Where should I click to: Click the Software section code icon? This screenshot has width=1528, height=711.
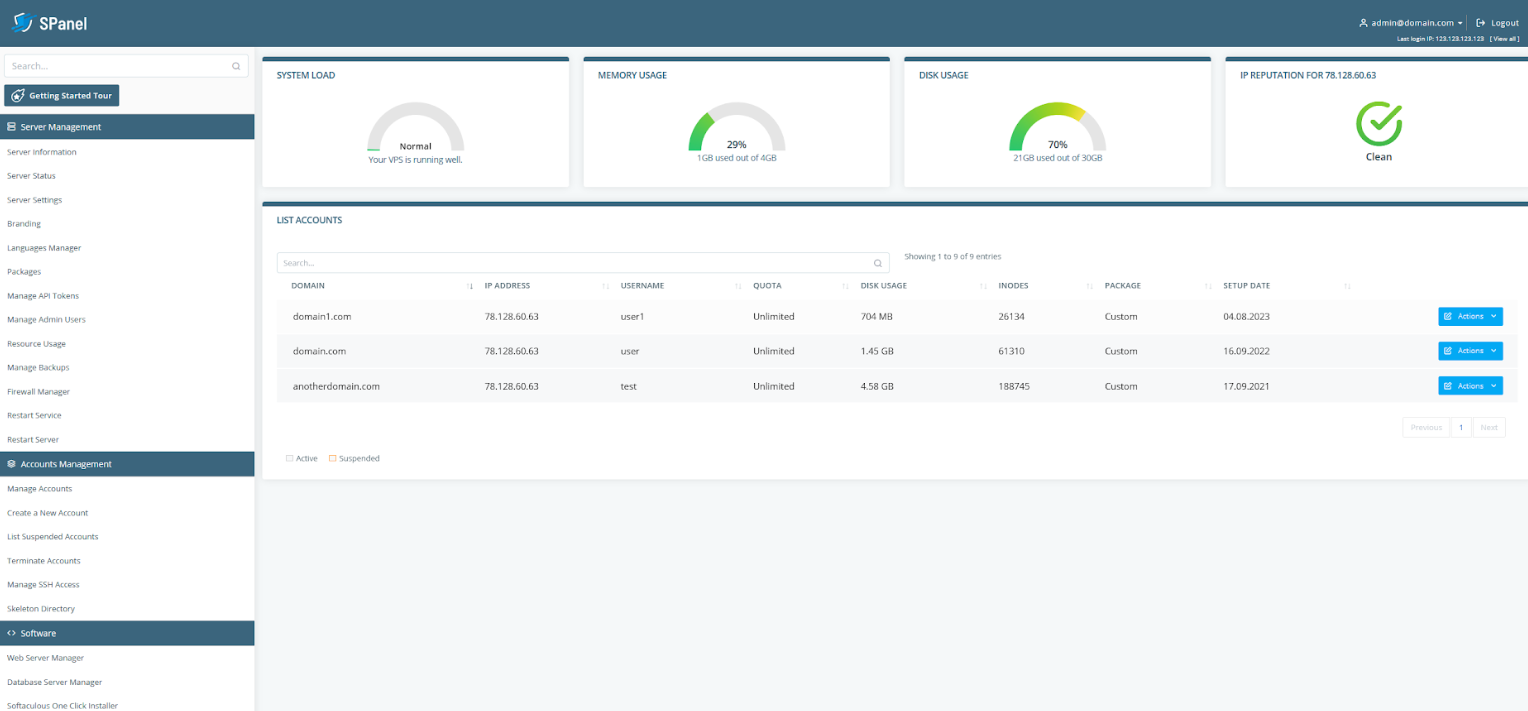point(9,633)
